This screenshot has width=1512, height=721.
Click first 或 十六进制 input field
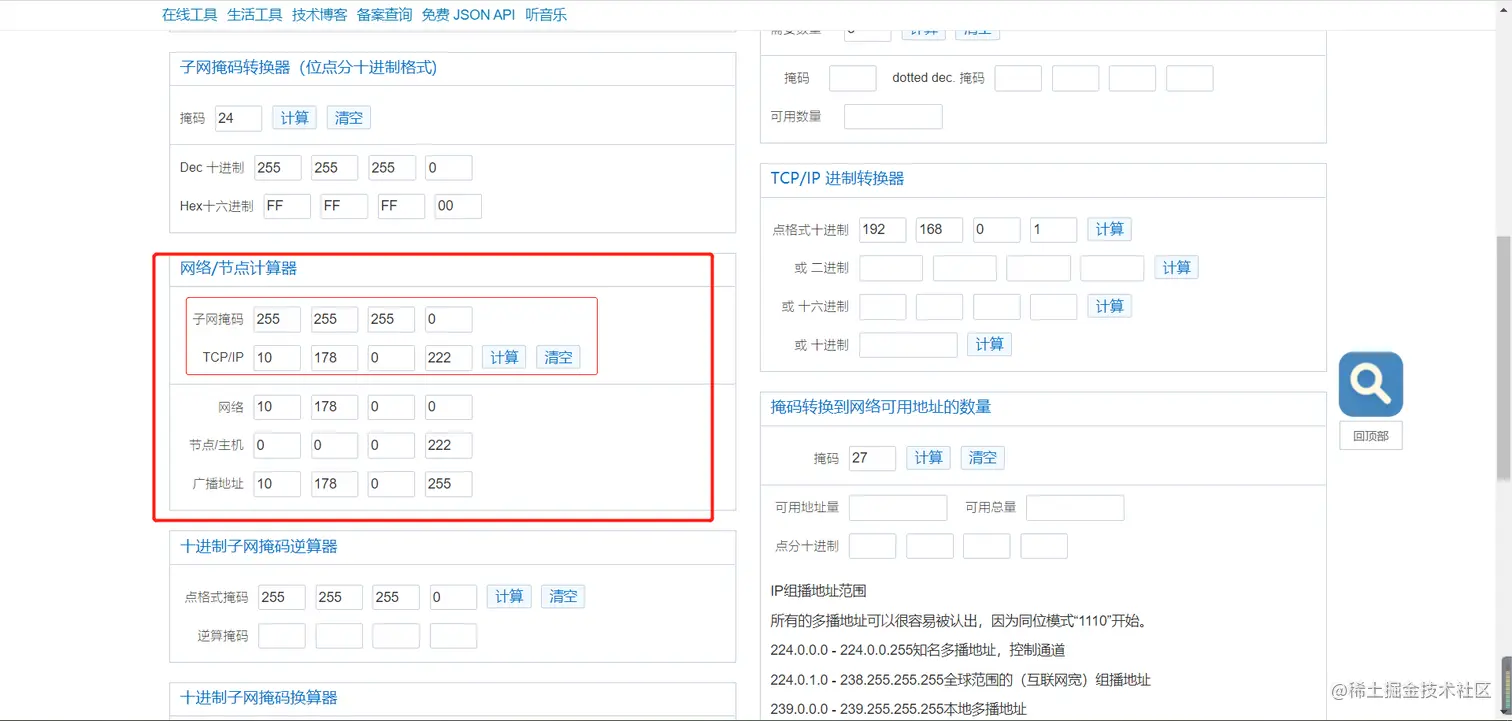[882, 307]
